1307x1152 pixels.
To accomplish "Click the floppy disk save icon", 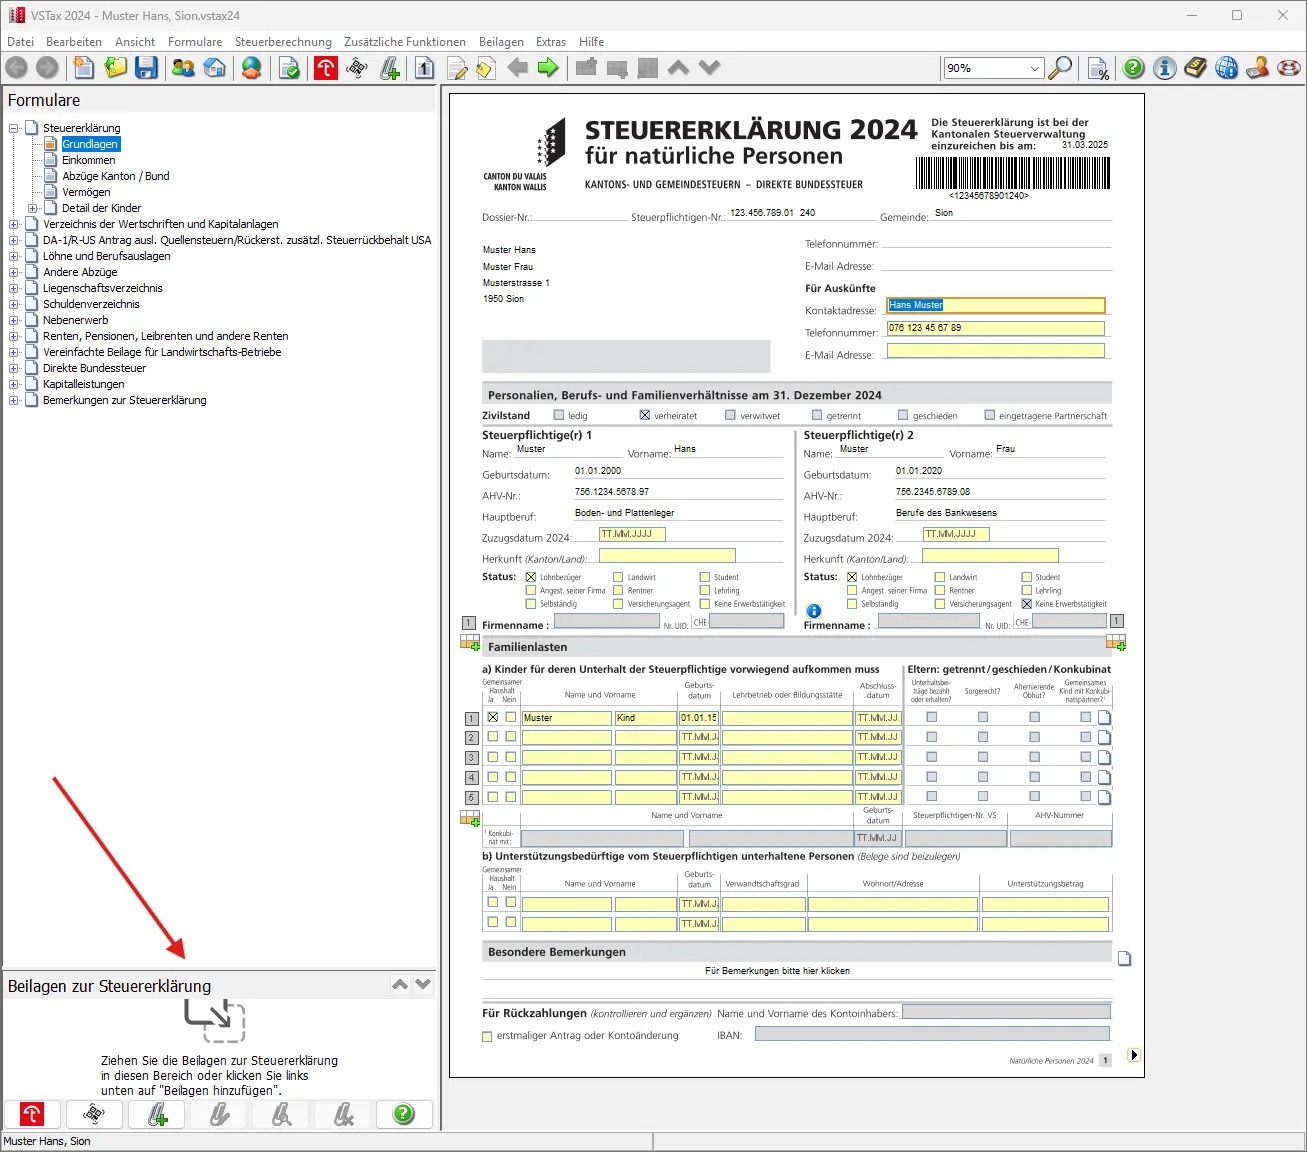I will 147,68.
